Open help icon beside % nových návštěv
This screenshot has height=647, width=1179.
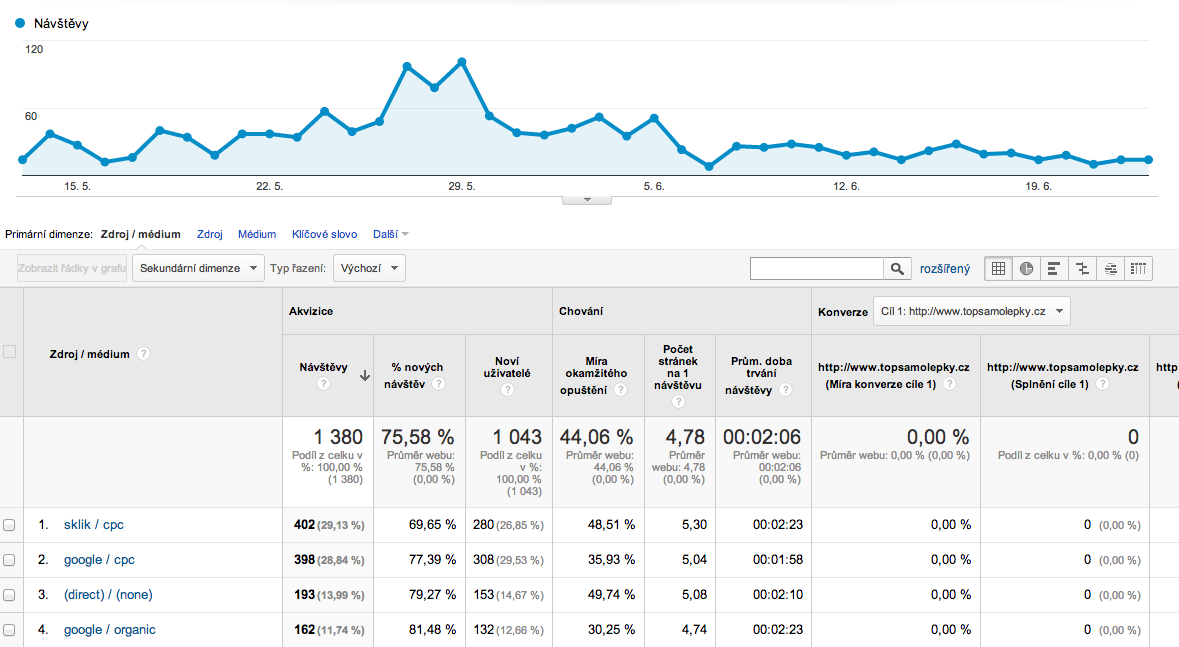pyautogui.click(x=438, y=384)
